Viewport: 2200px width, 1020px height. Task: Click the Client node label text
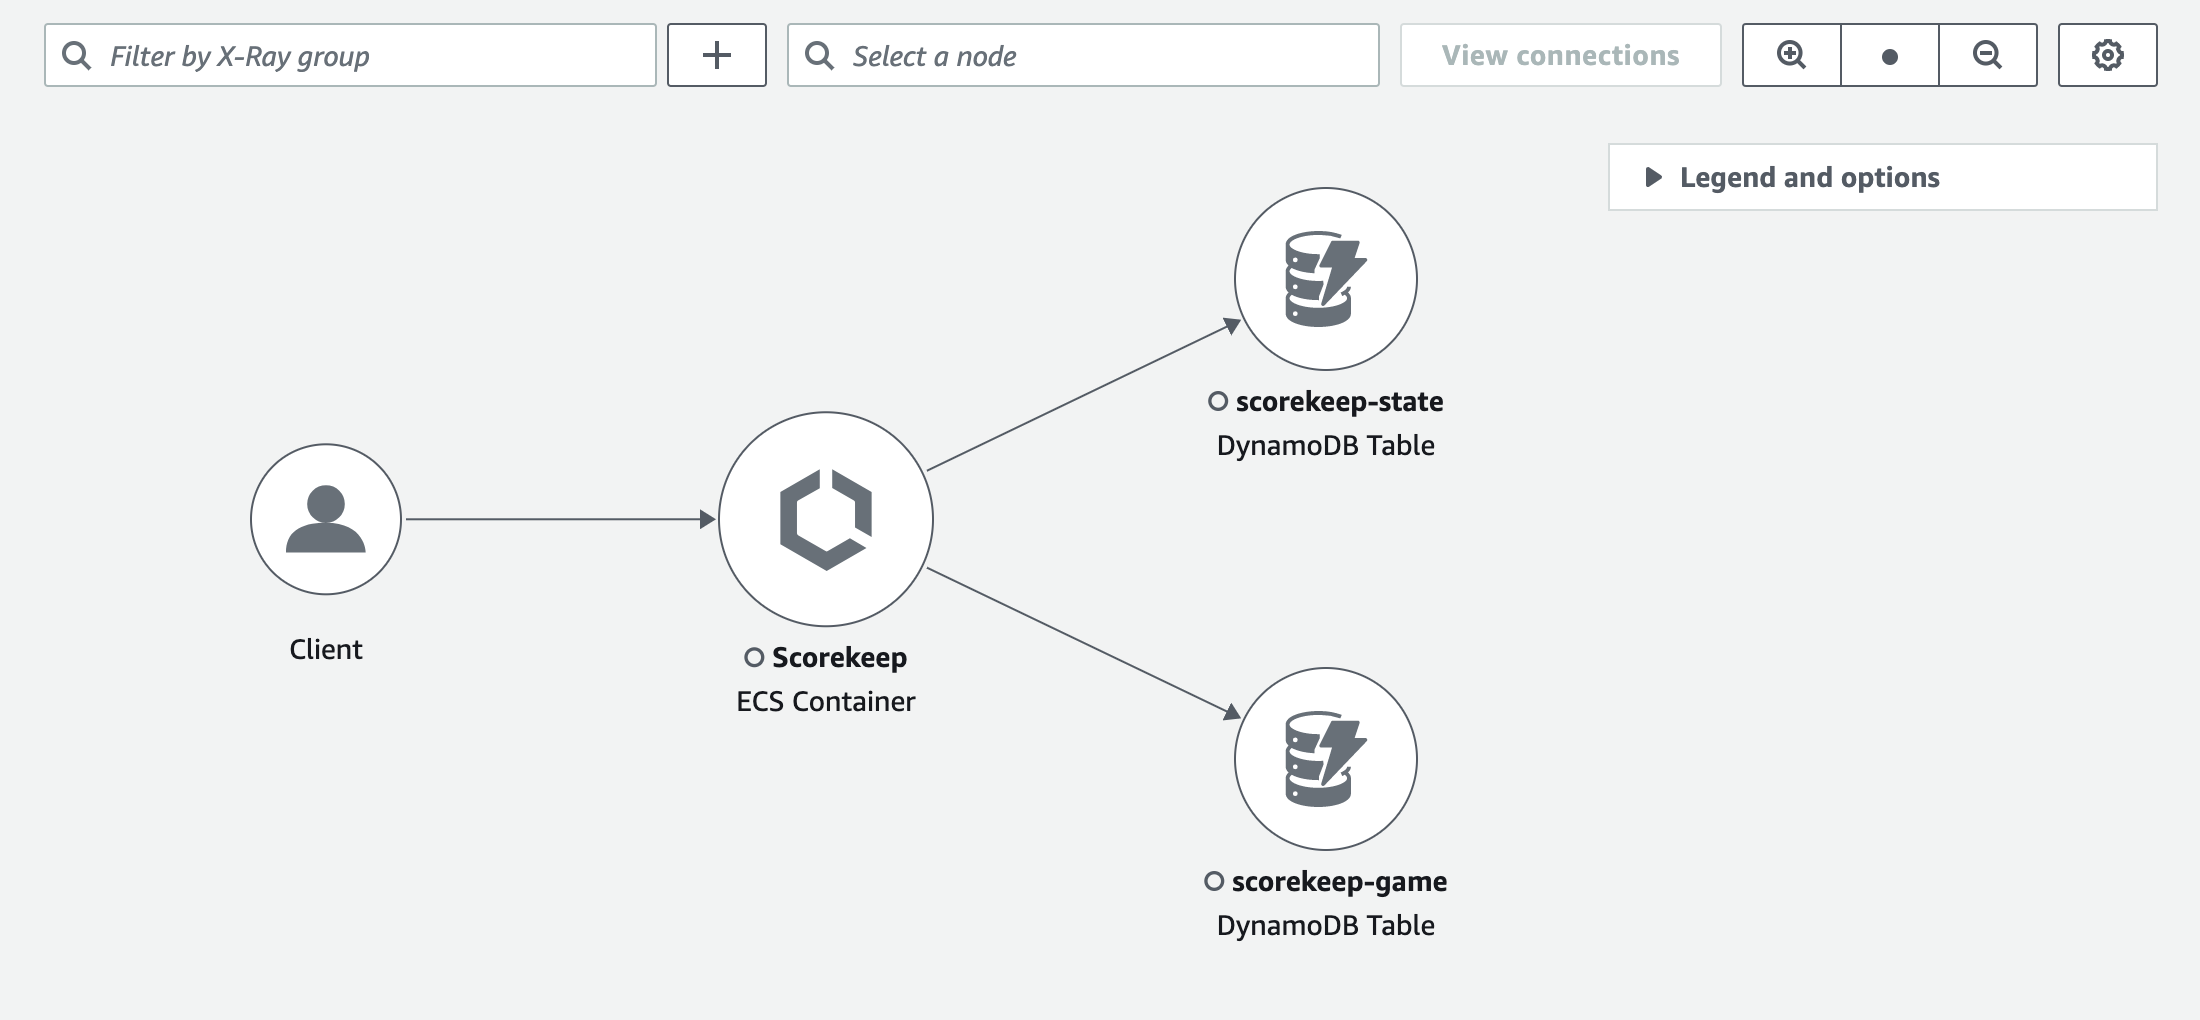(325, 649)
